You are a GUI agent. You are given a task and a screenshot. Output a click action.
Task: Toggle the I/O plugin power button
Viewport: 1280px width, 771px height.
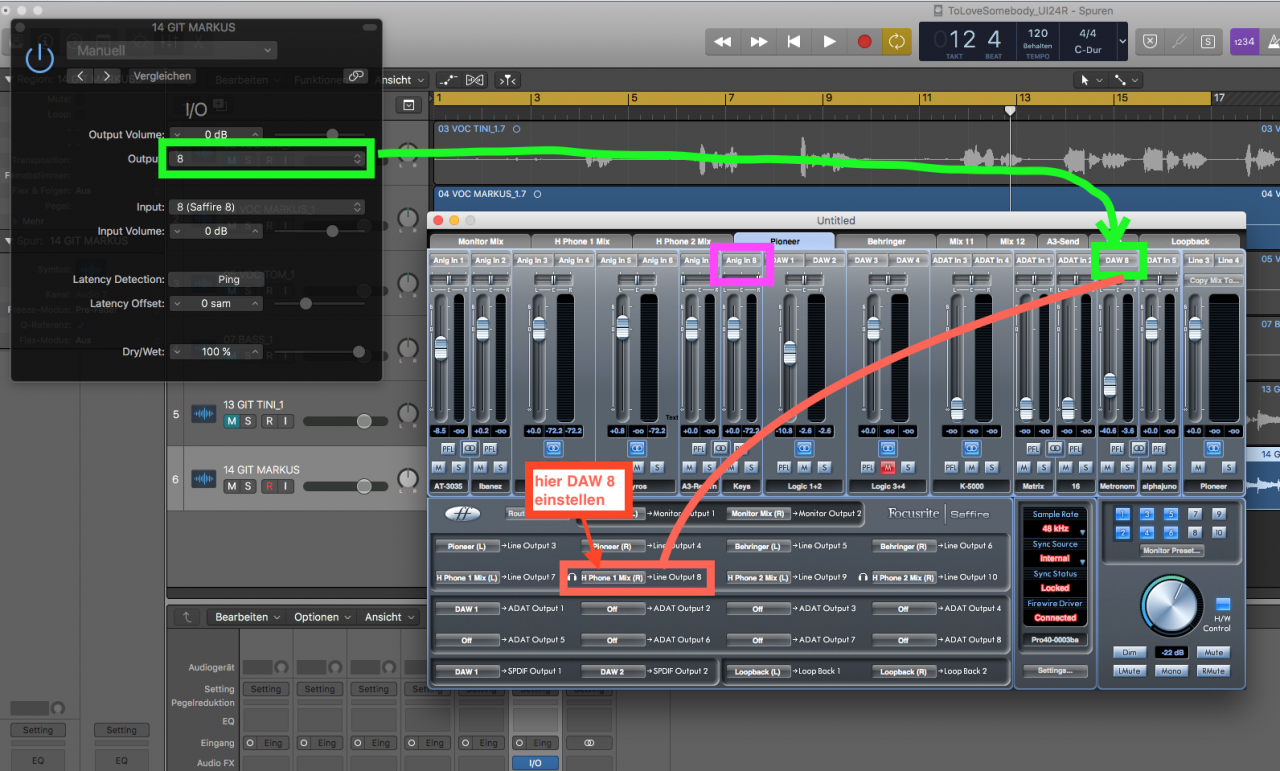(x=39, y=58)
